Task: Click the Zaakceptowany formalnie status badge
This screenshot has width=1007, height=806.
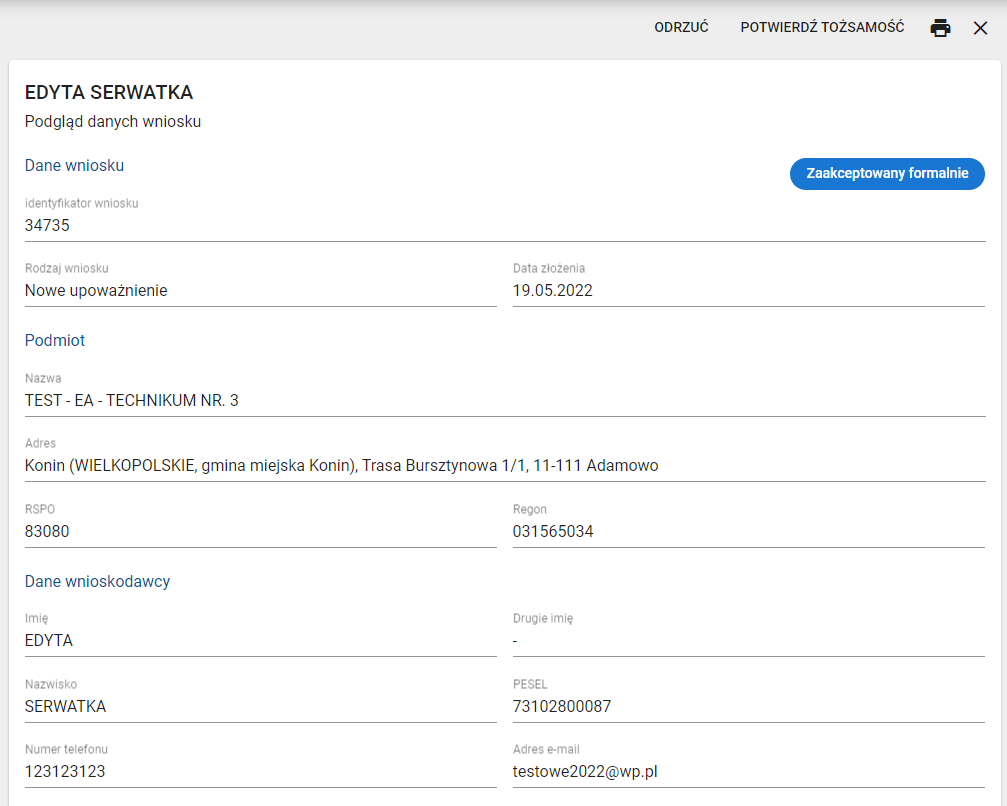Action: click(887, 173)
